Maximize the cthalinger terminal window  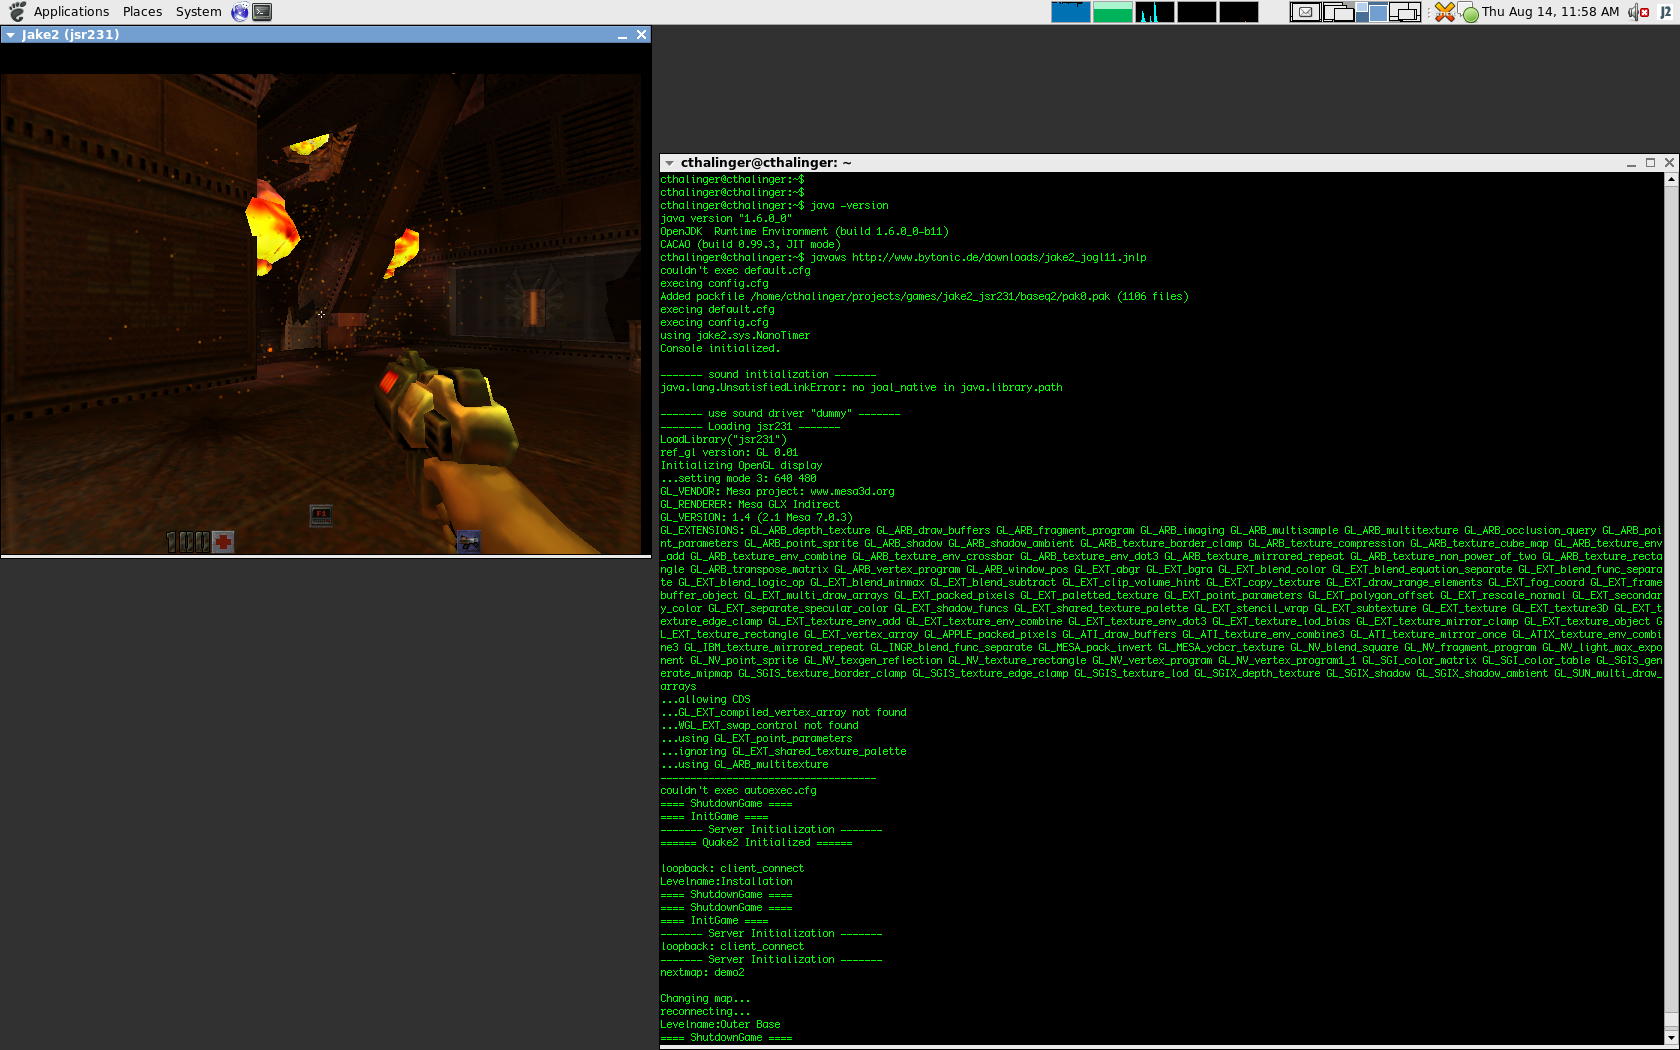click(x=1650, y=163)
